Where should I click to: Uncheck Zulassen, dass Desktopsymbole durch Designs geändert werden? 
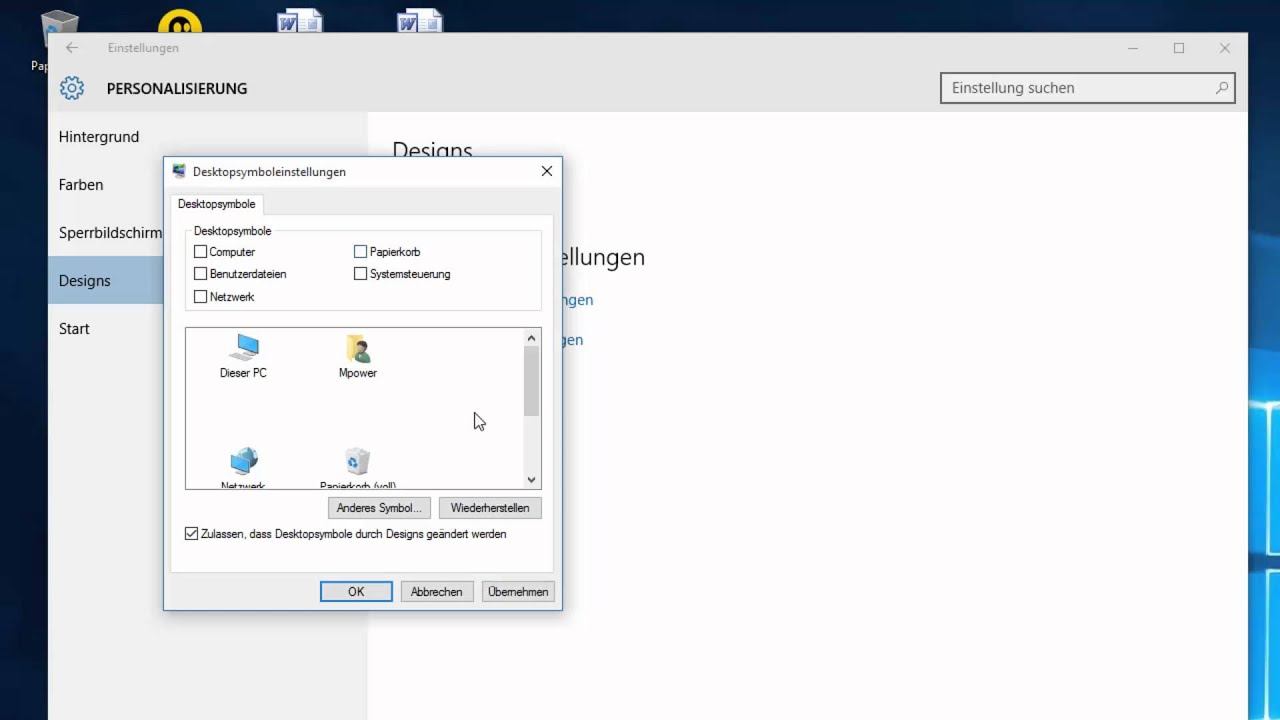tap(191, 534)
